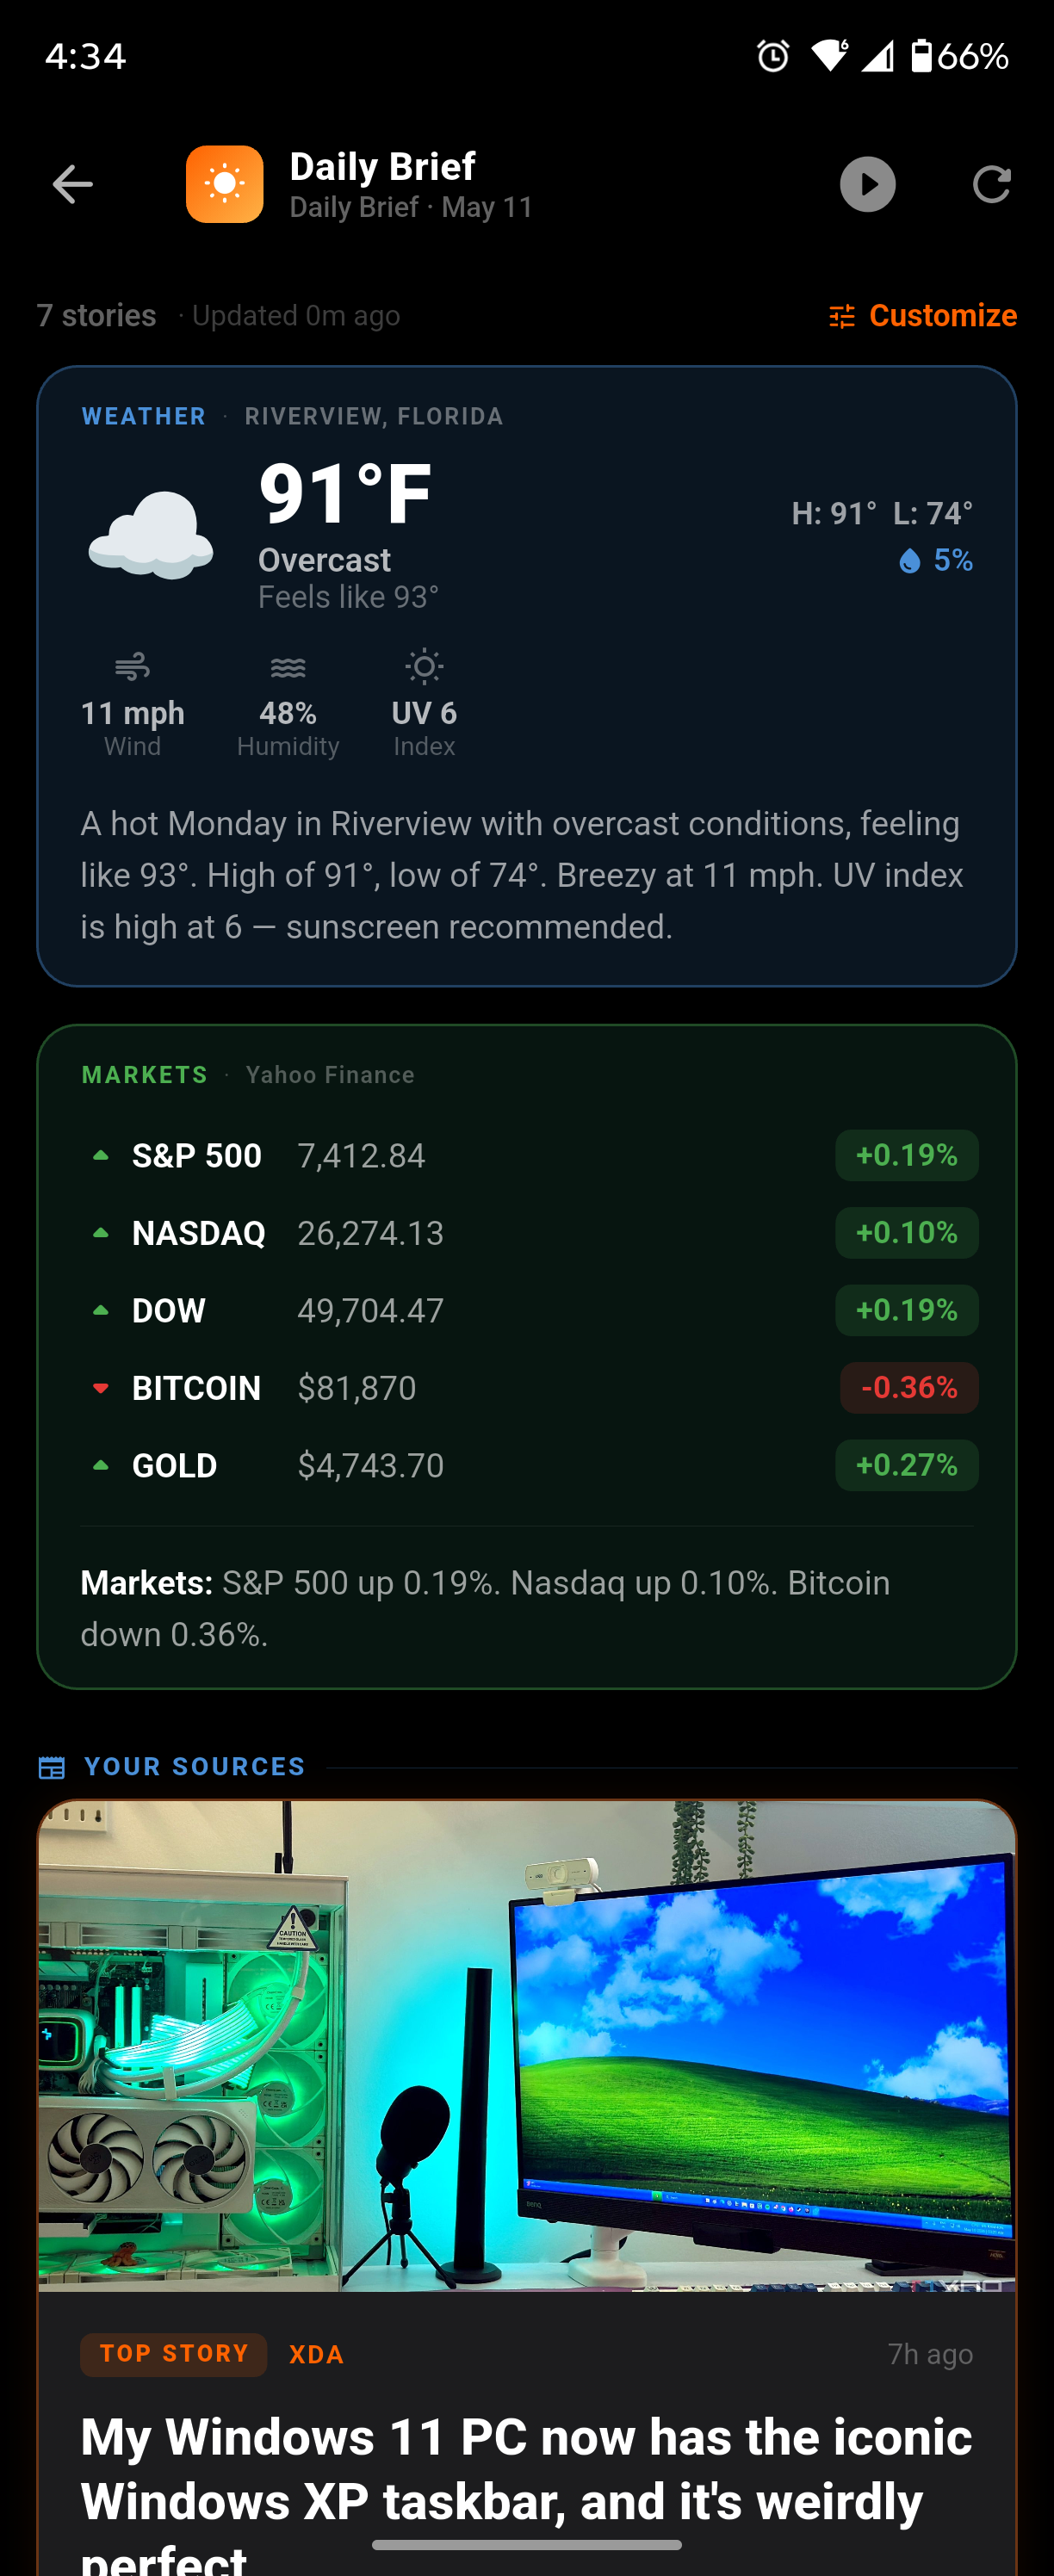
Task: Open the XDA source link
Action: point(316,2355)
